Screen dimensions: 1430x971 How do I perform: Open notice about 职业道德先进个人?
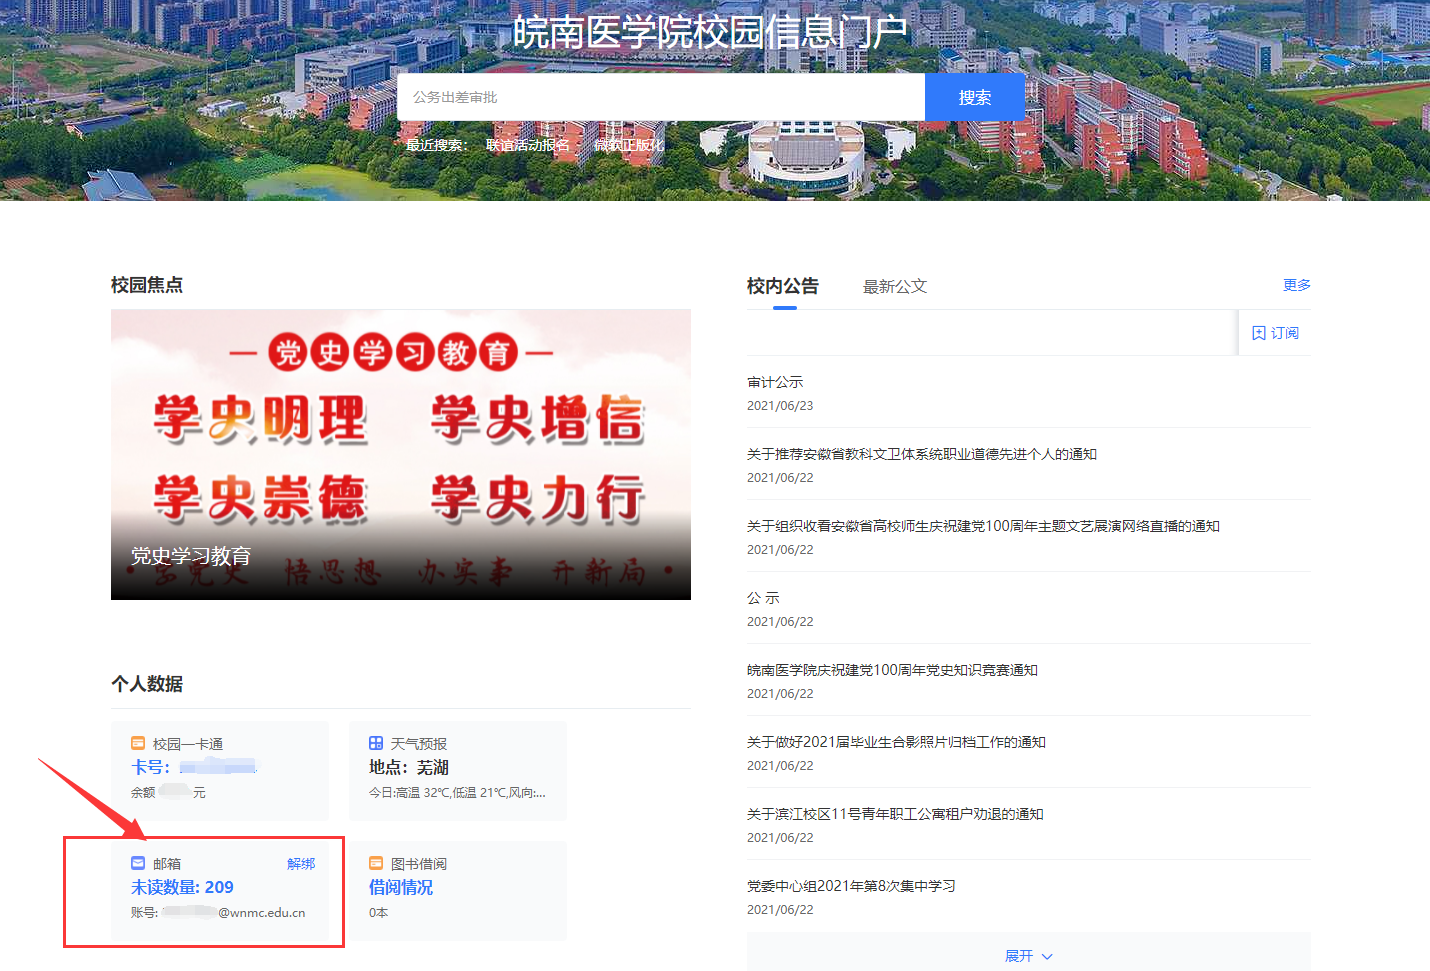click(922, 454)
